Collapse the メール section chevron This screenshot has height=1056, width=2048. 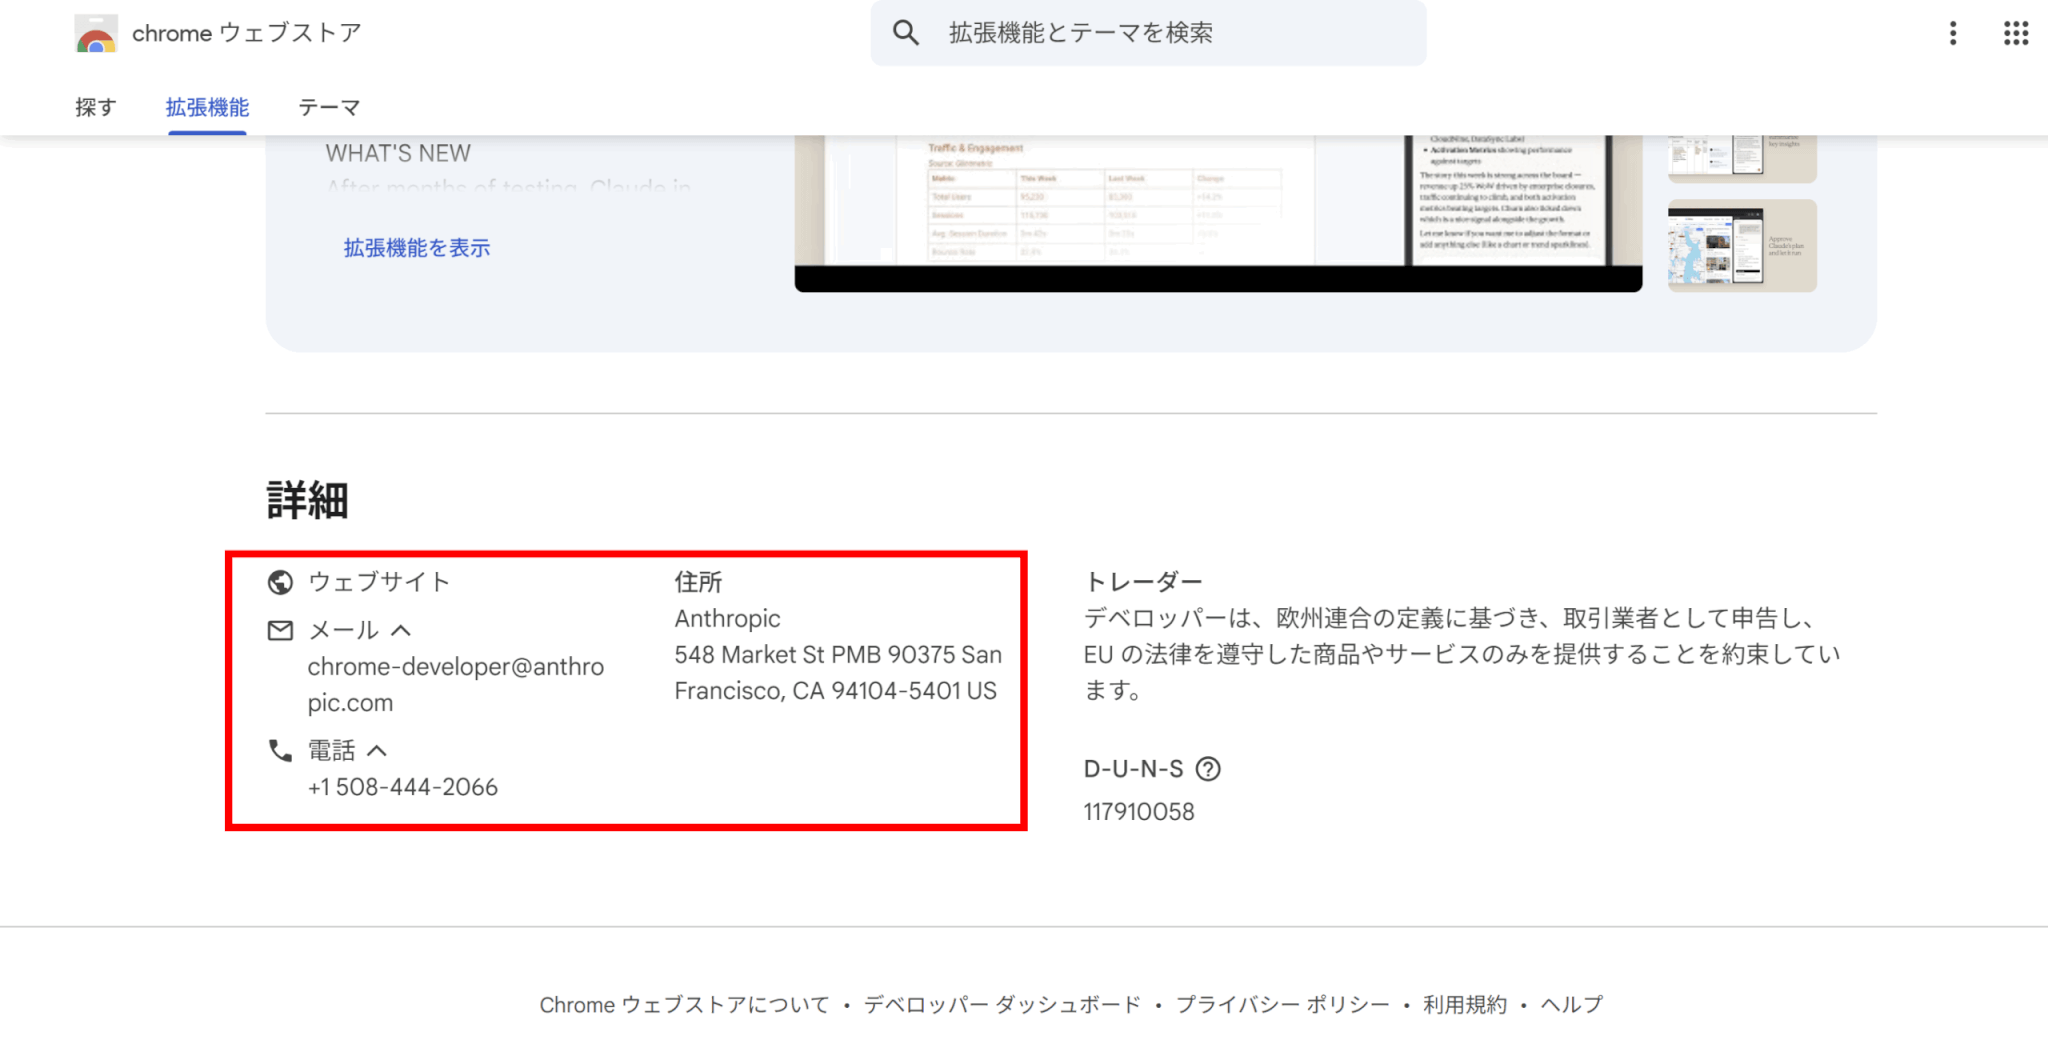pyautogui.click(x=401, y=630)
